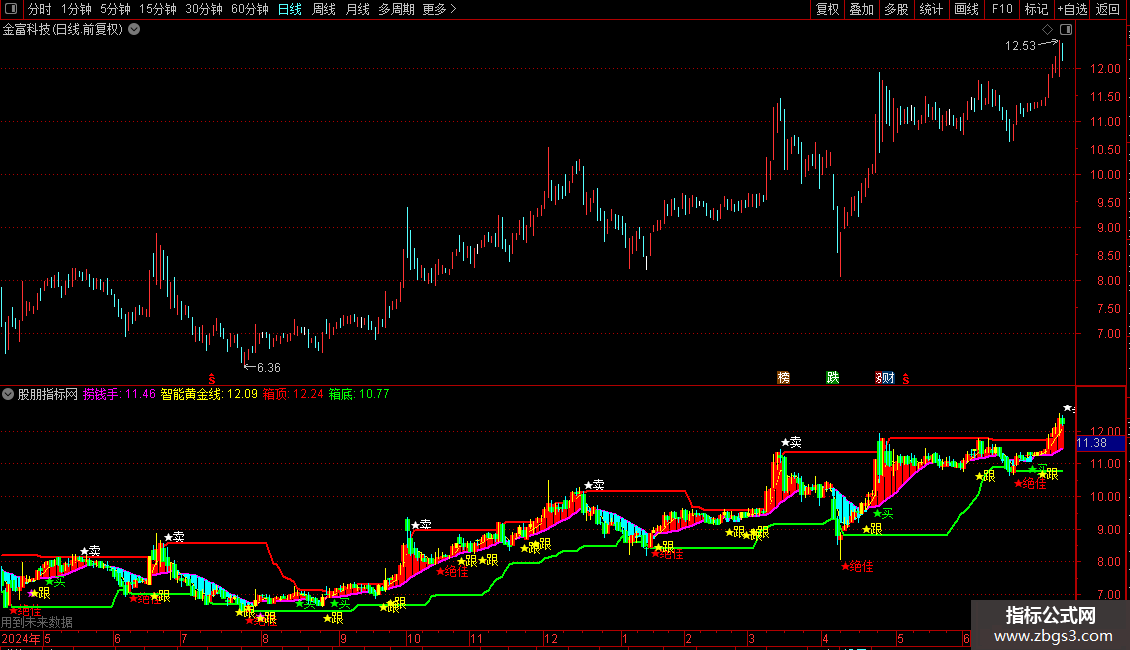Click the 叠加 overlay button
Screen dimensions: 1130x650
point(862,9)
